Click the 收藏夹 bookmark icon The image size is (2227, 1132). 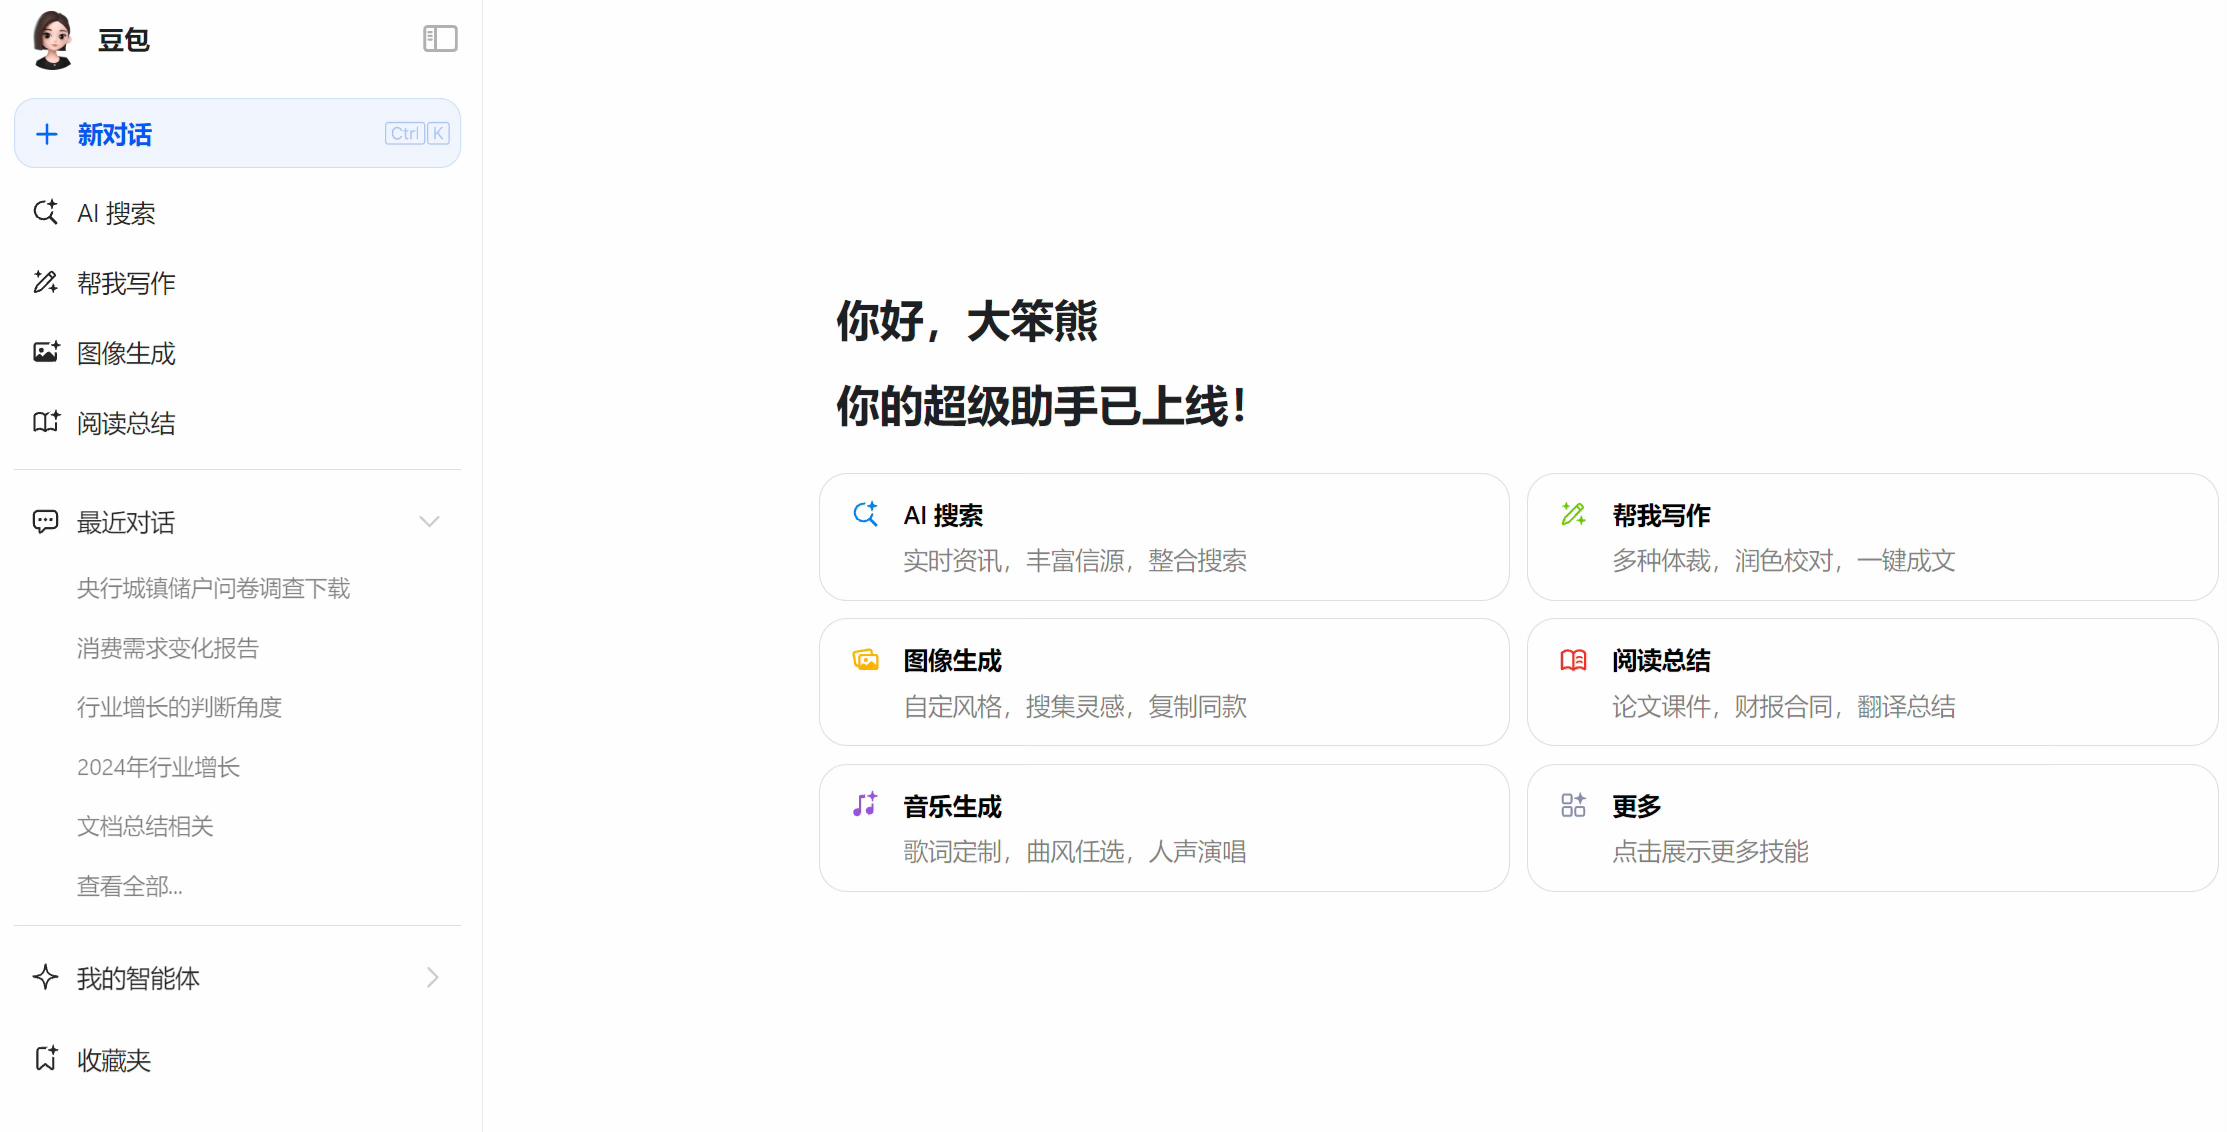coord(45,1059)
